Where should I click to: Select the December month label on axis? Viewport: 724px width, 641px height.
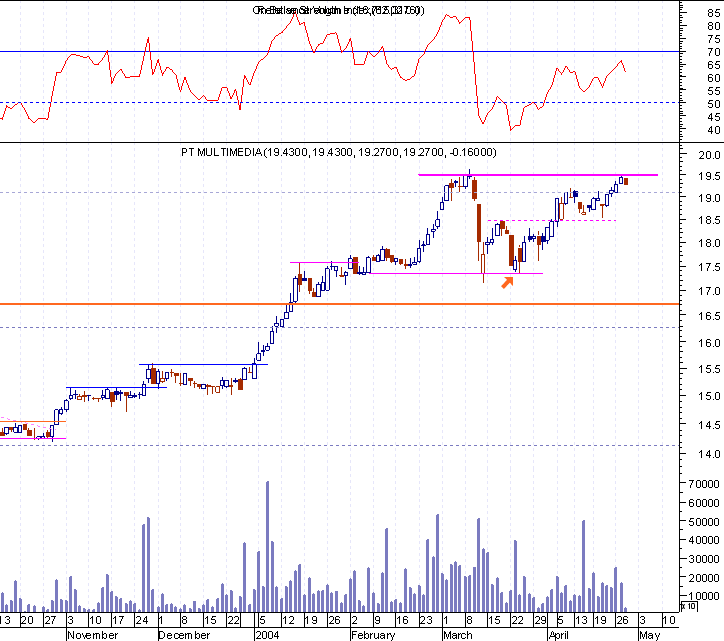coord(184,635)
